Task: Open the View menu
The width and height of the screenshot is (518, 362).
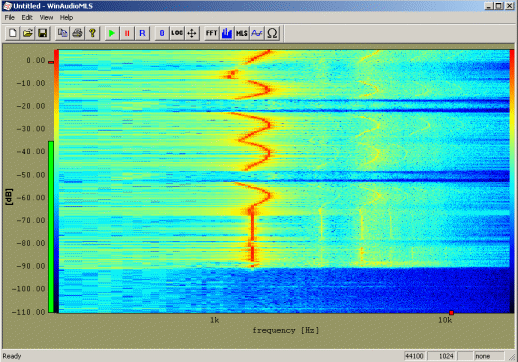Action: pos(46,17)
